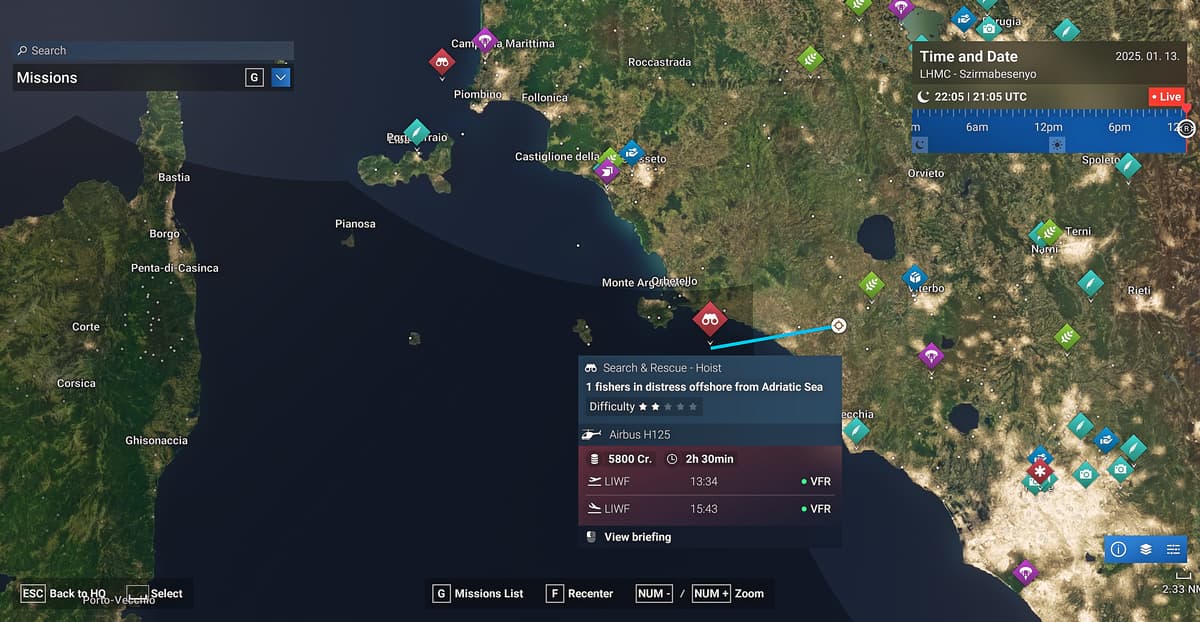Screen dimensions: 1200x622
Task: Click the 'Airbus H125' aircraft label
Action: click(x=640, y=434)
